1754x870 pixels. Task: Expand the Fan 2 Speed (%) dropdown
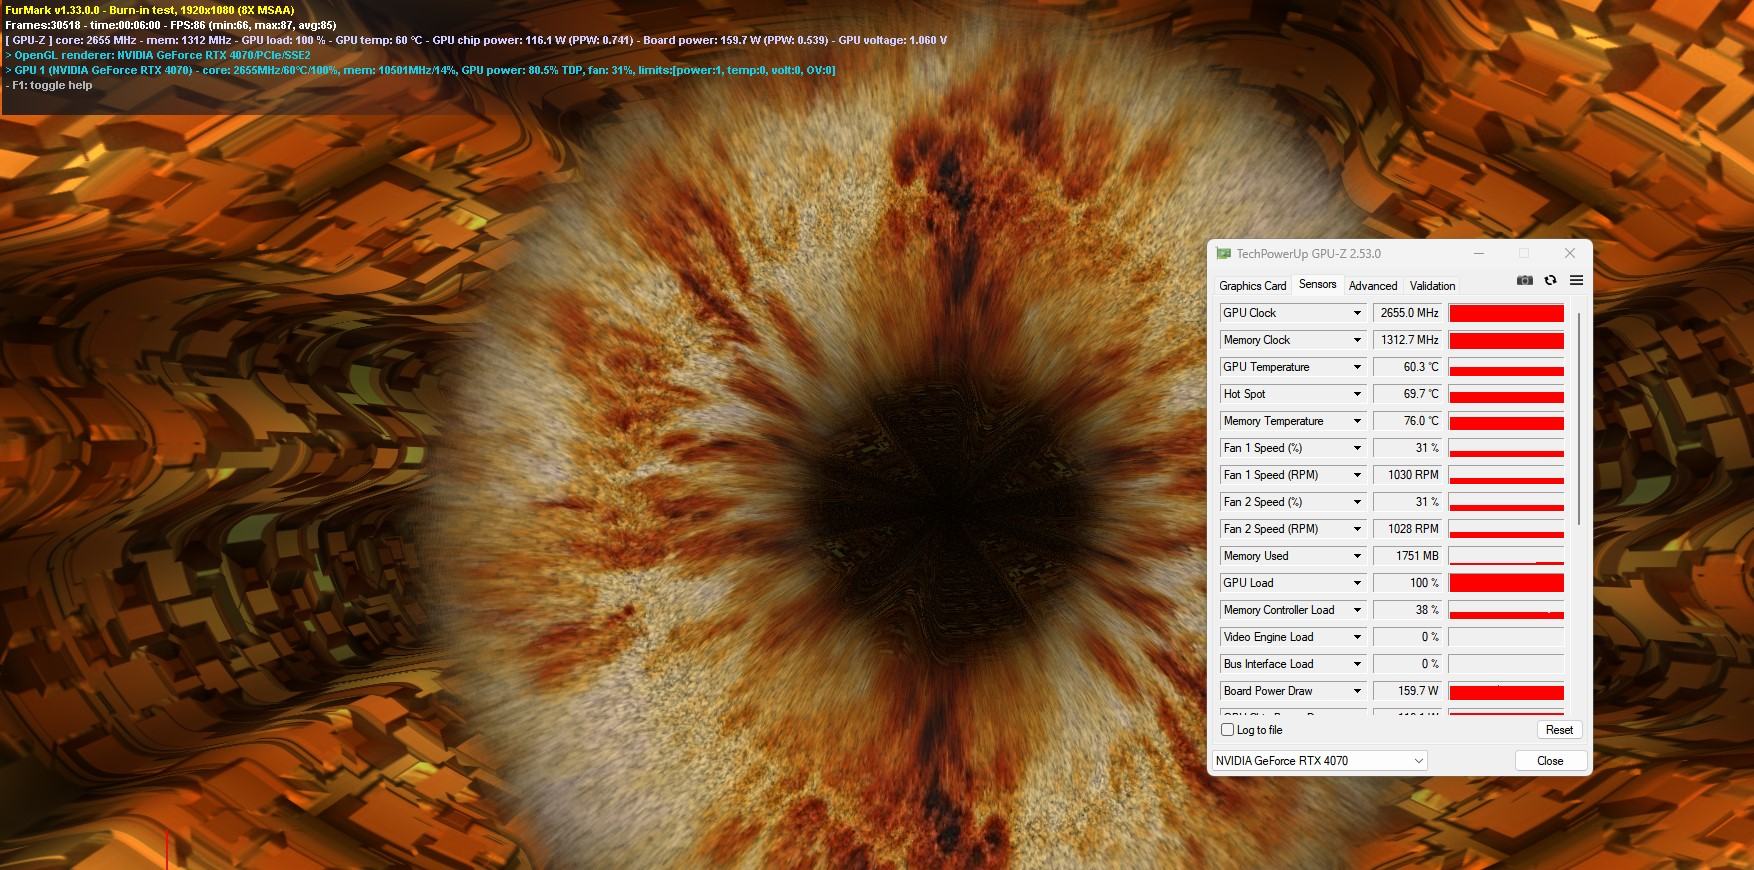(x=1357, y=502)
